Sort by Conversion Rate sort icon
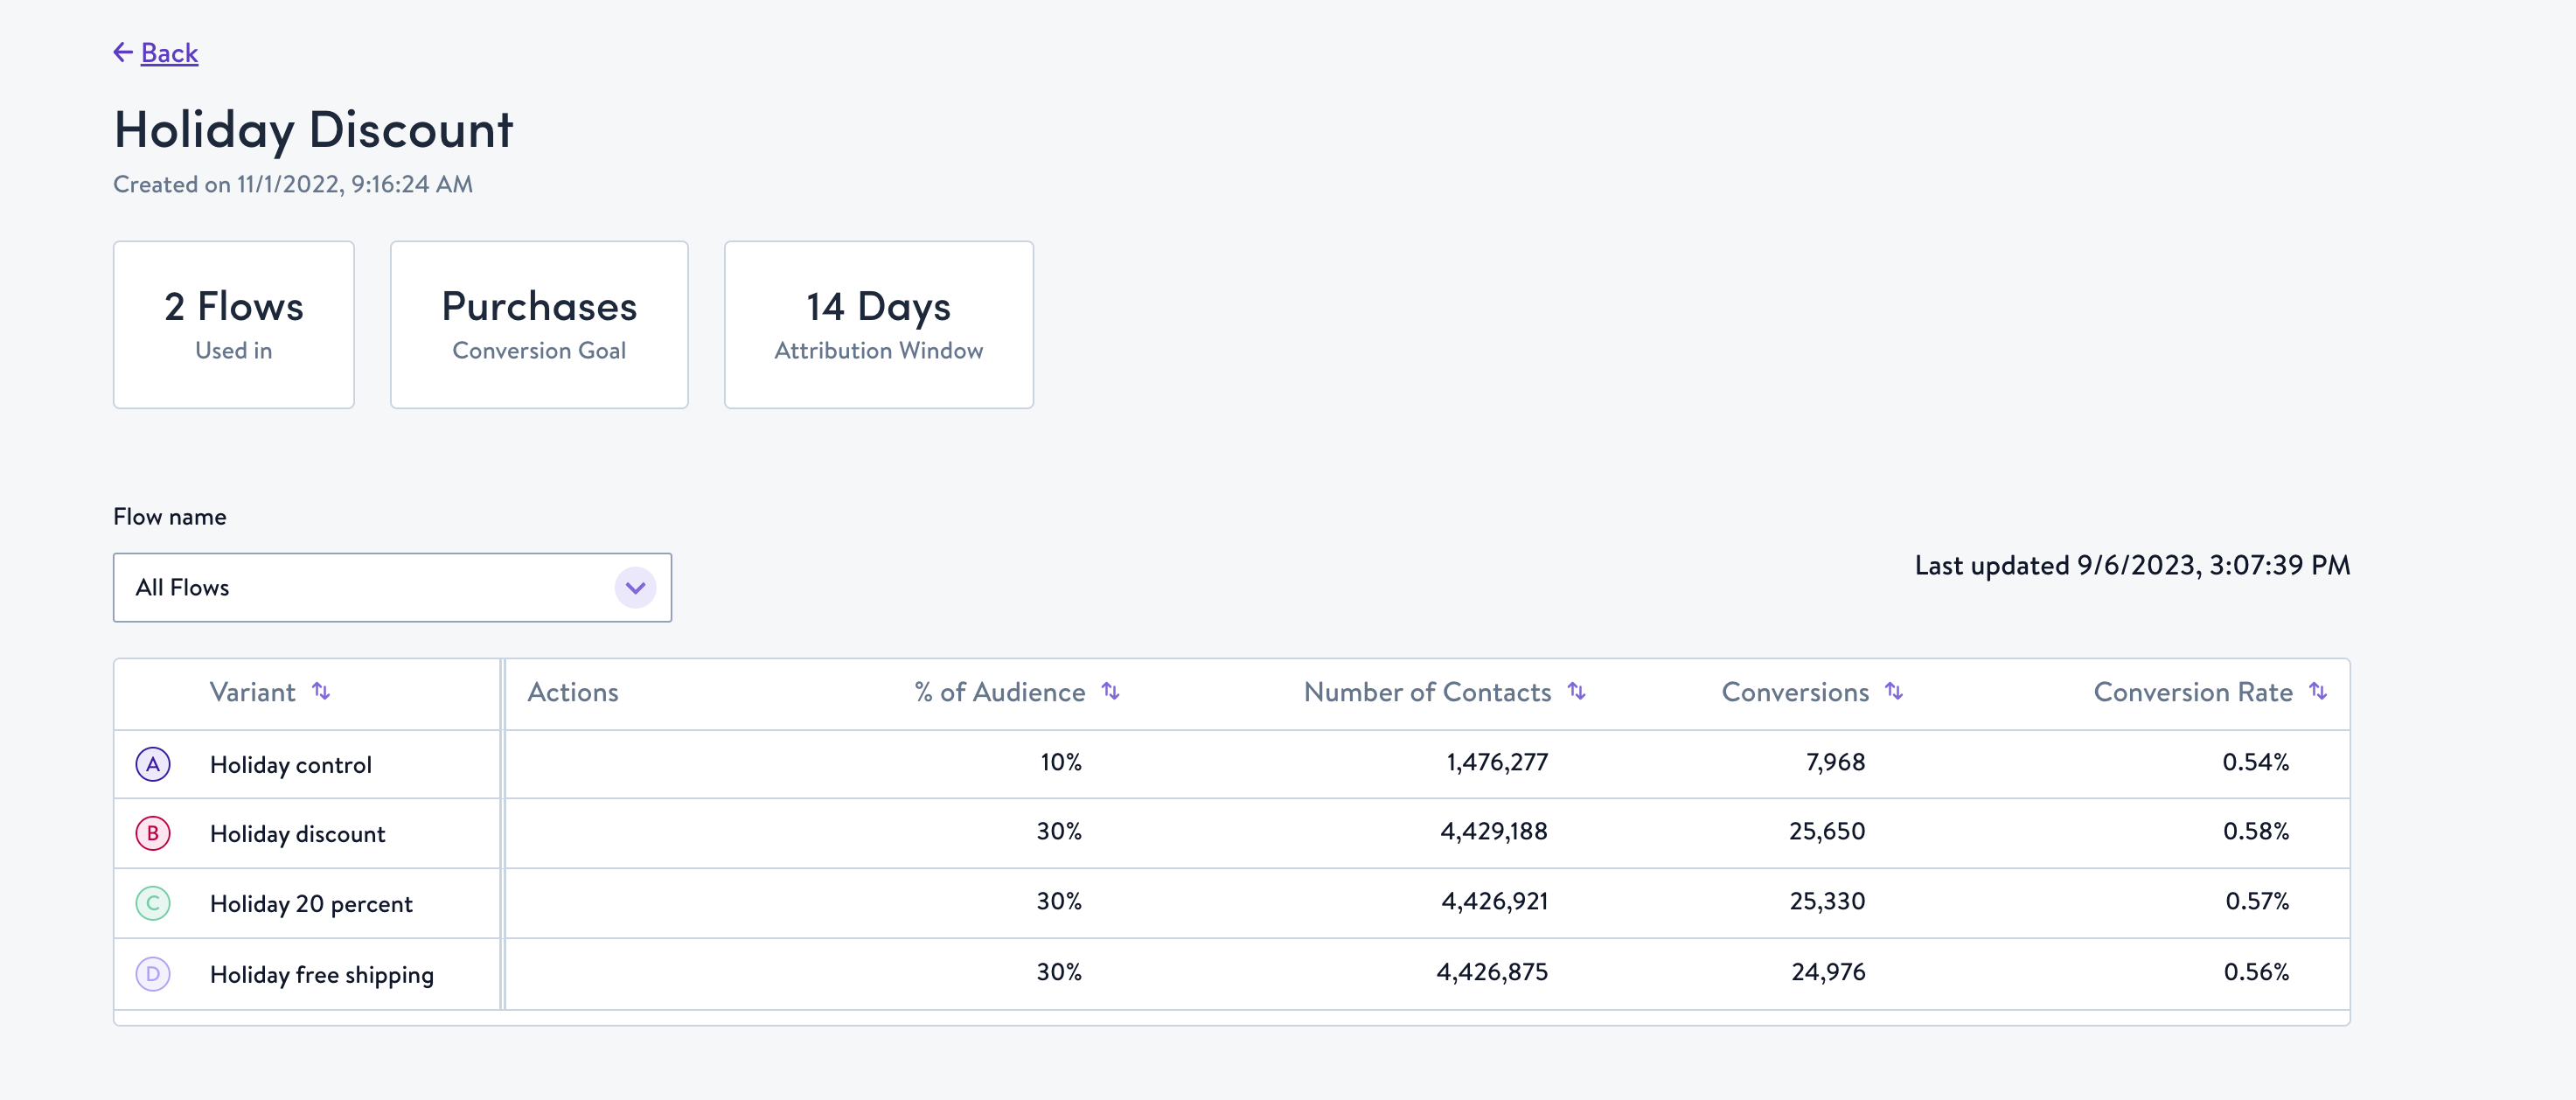The height and width of the screenshot is (1100, 2576). [2317, 691]
